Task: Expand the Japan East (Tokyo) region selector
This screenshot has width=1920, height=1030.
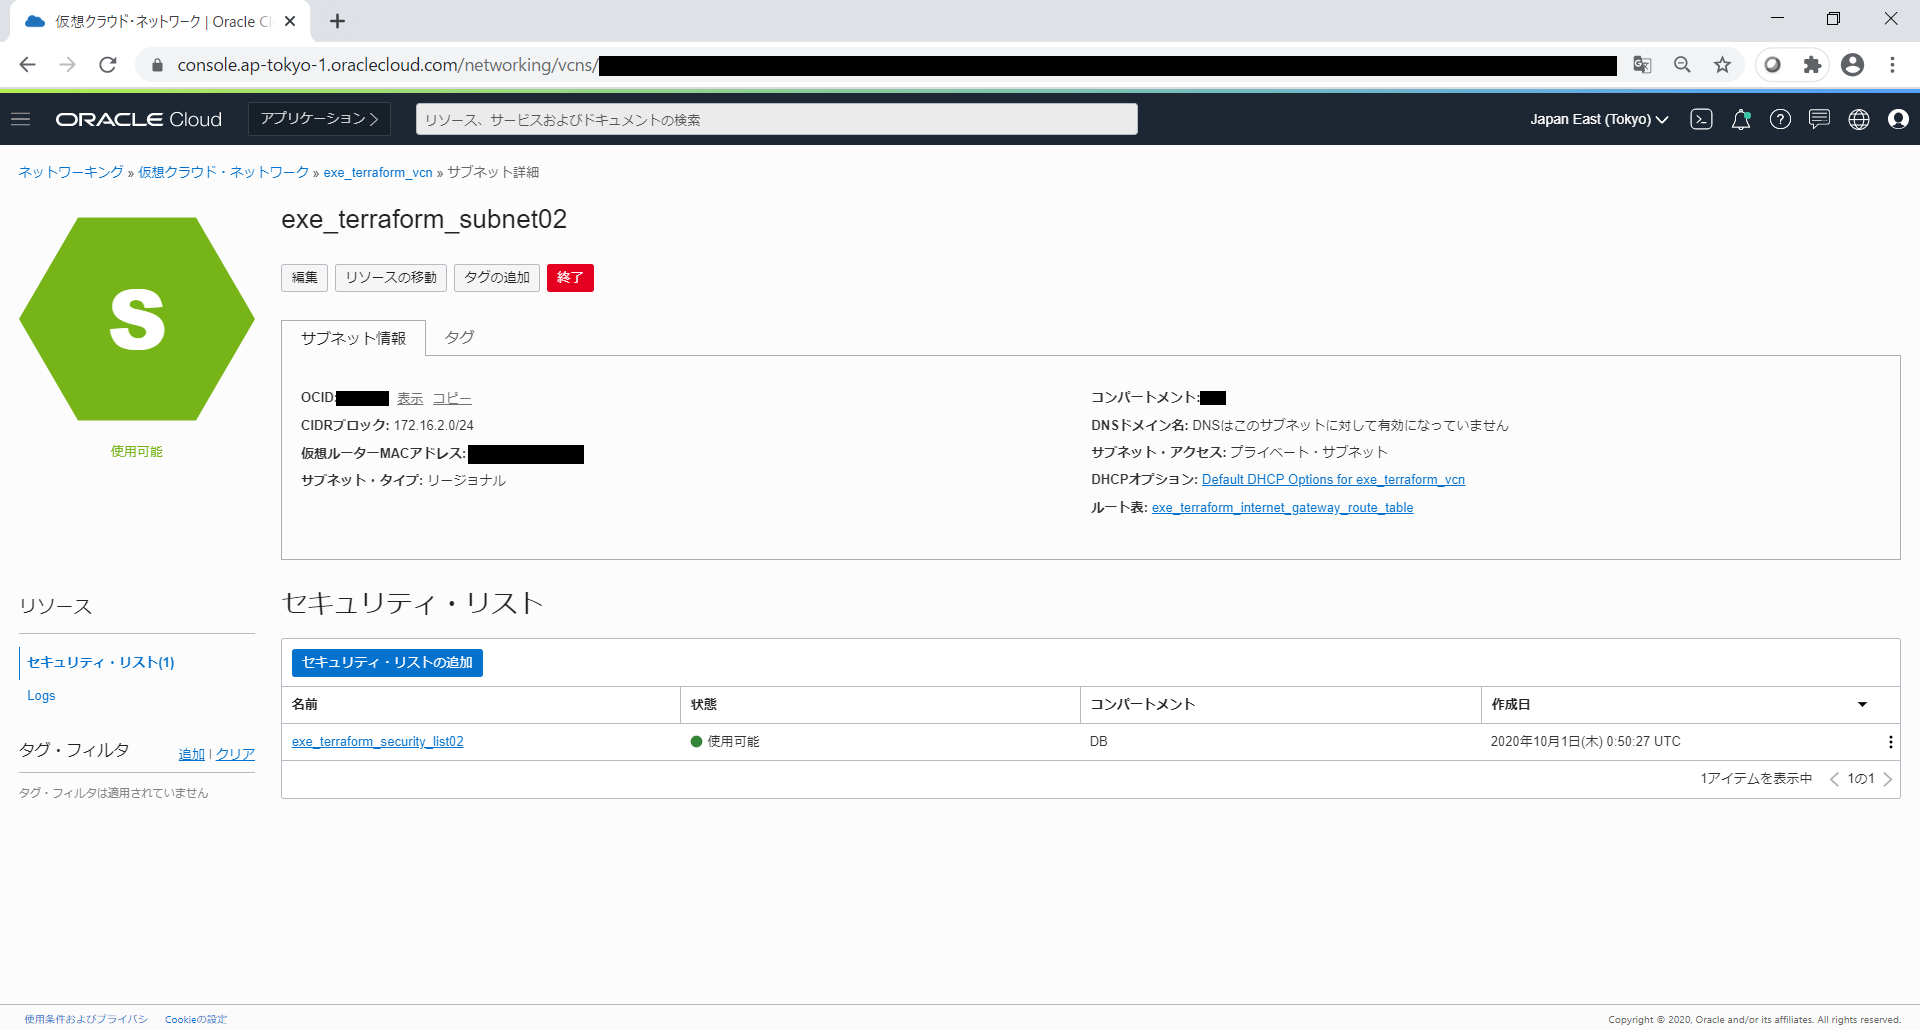Action: pos(1598,119)
